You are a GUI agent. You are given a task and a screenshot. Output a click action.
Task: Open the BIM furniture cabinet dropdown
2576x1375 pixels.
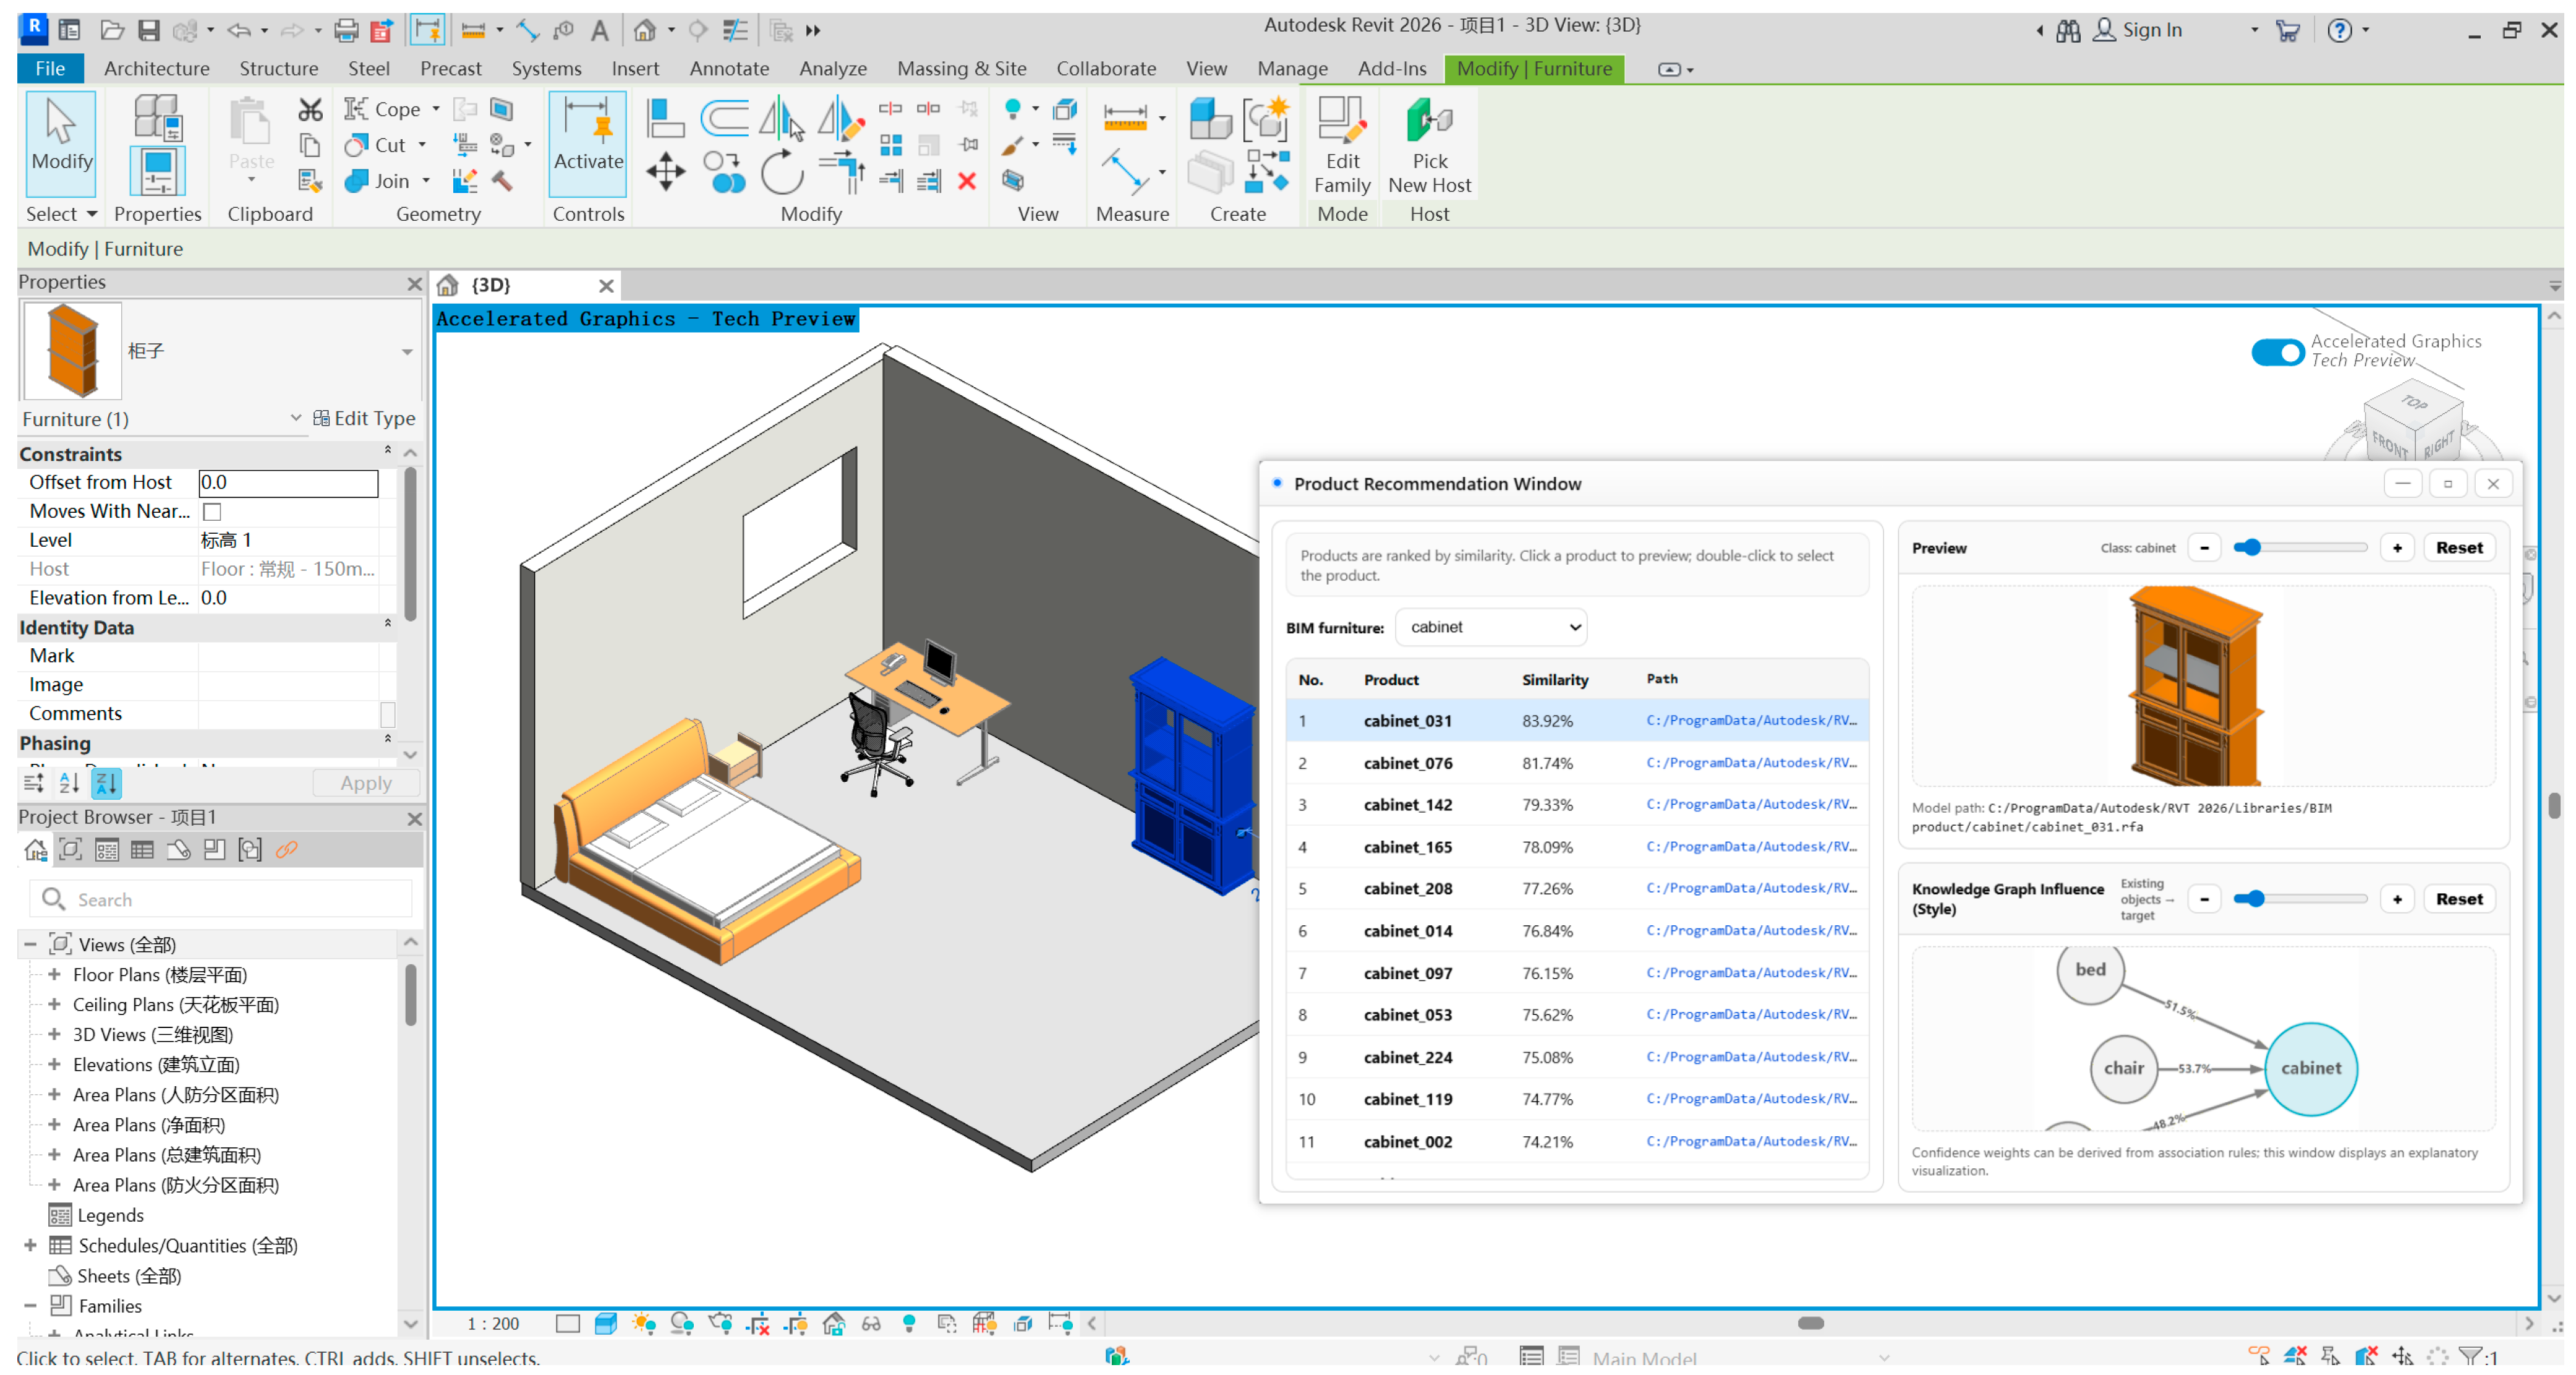(x=1490, y=627)
